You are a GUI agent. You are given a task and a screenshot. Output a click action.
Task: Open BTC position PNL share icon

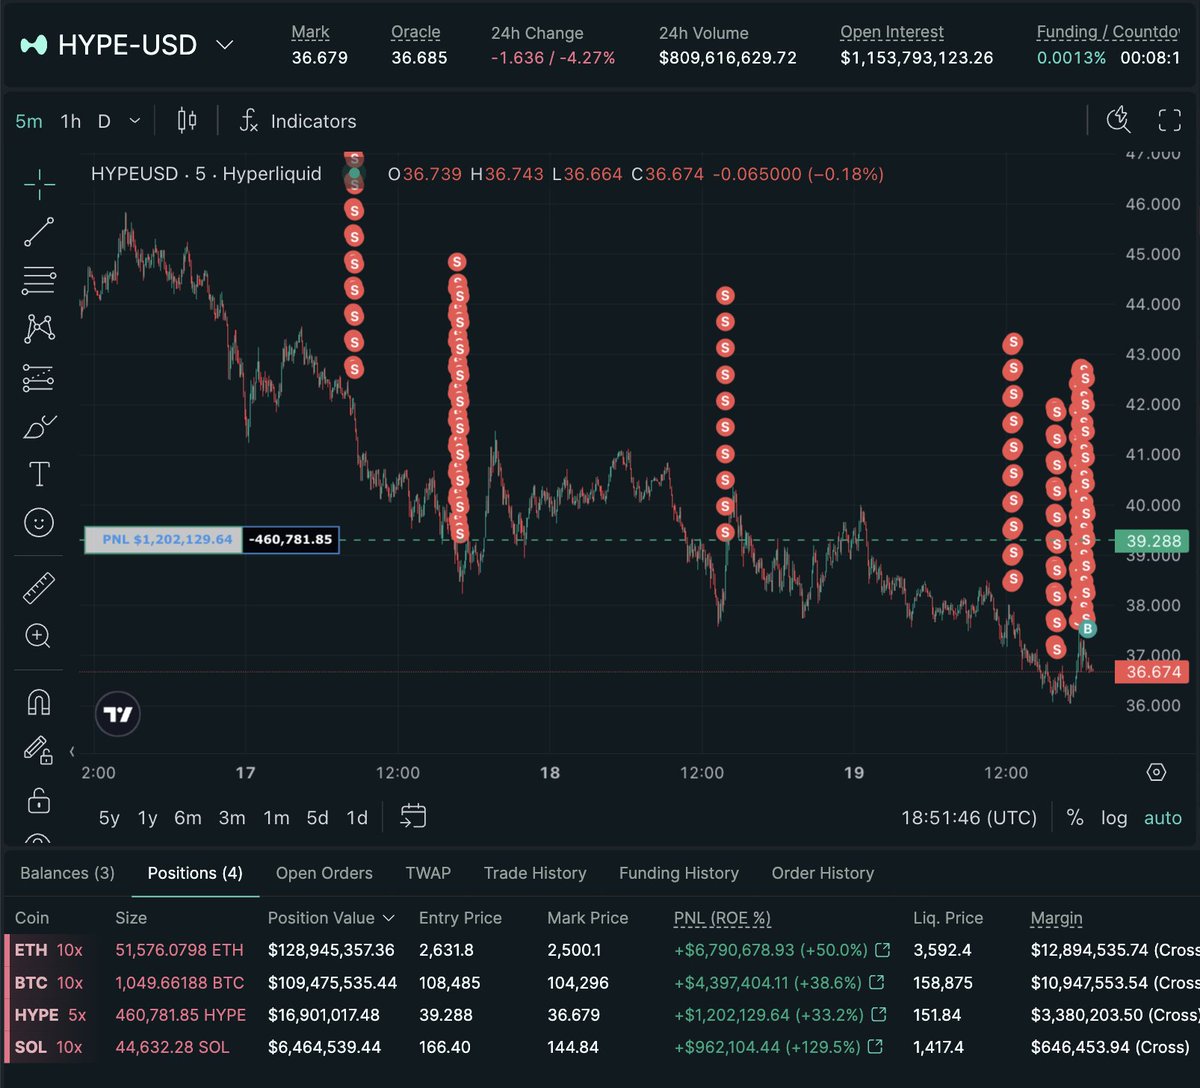876,982
